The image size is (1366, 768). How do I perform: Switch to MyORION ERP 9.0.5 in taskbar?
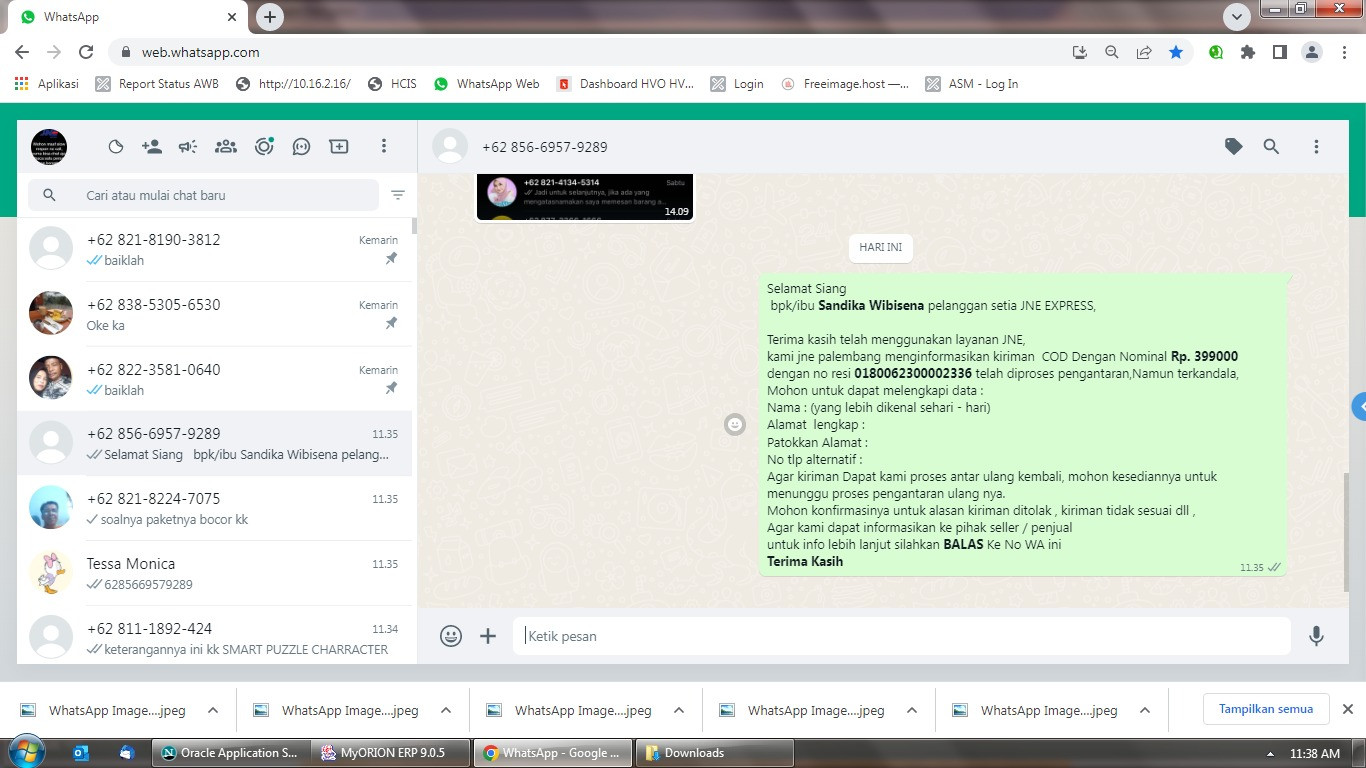coord(389,753)
